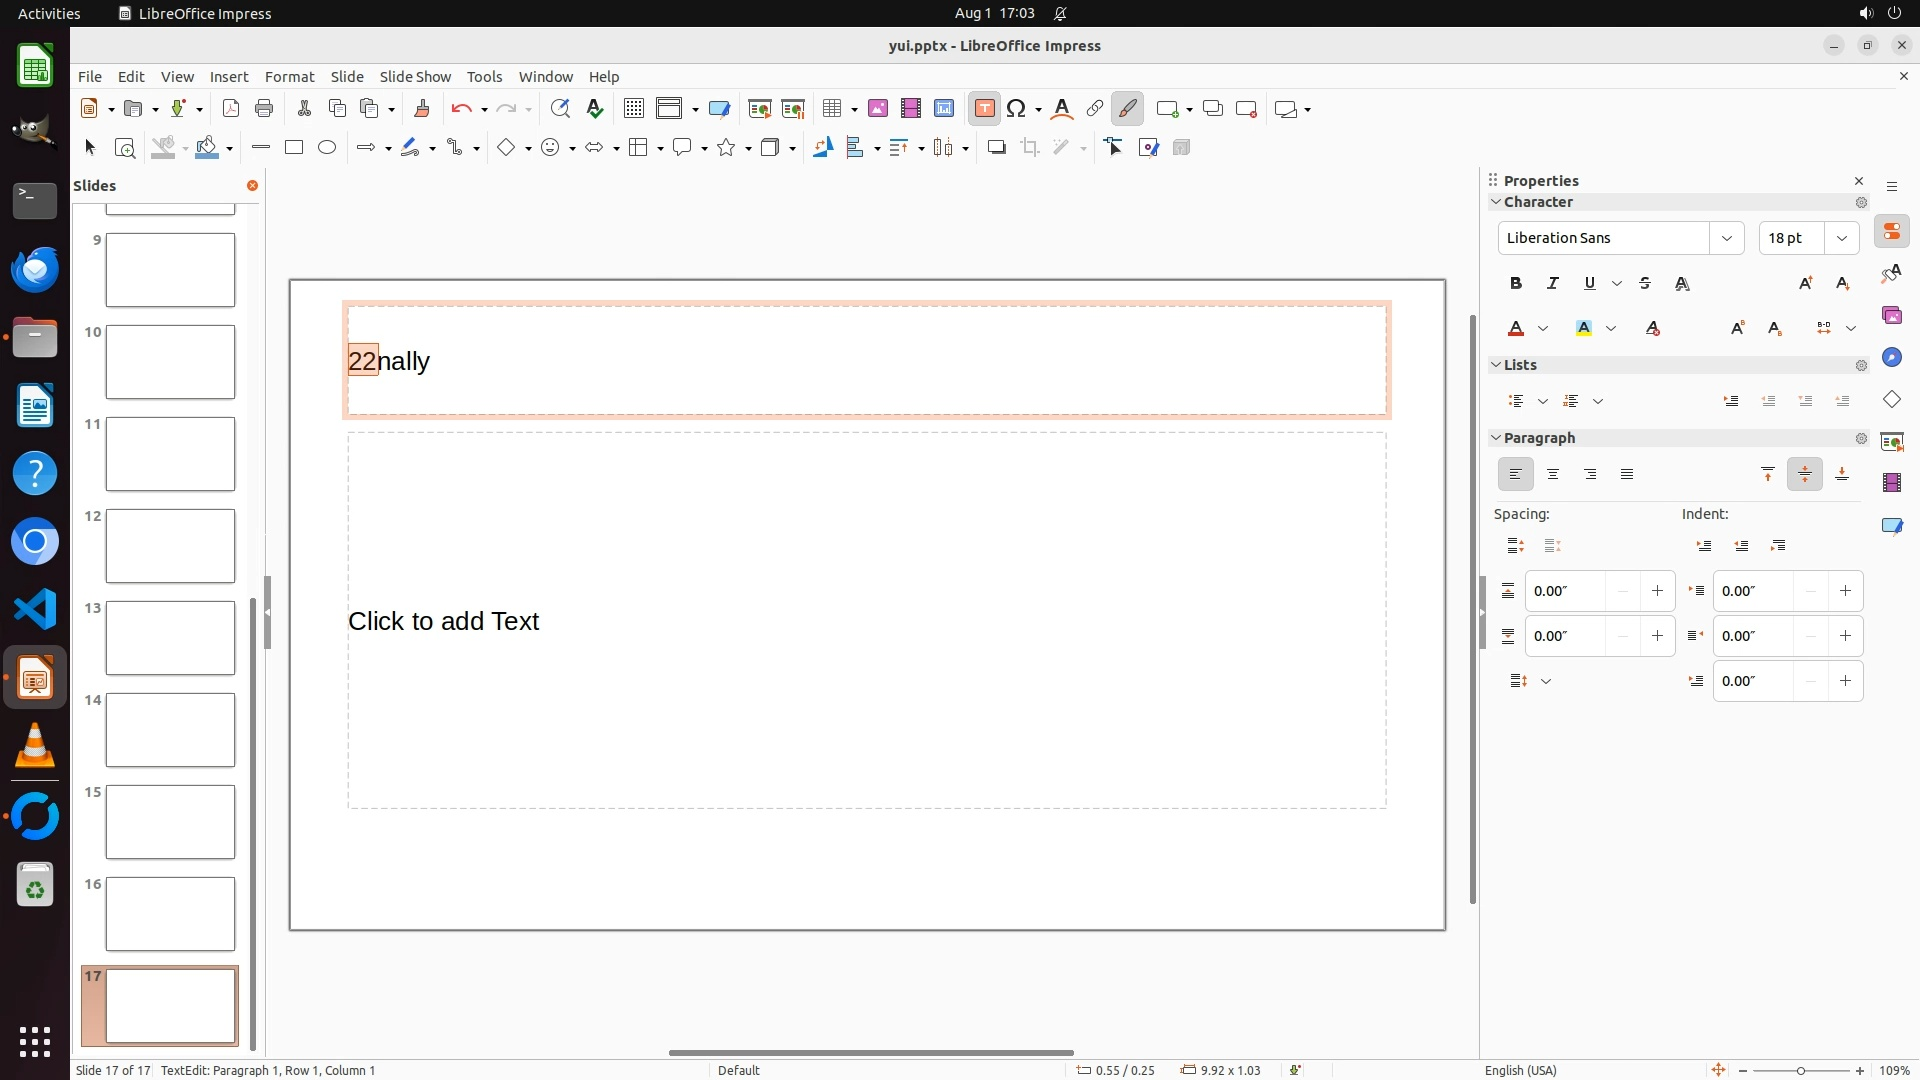Collapse the Lists section

pyautogui.click(x=1497, y=365)
